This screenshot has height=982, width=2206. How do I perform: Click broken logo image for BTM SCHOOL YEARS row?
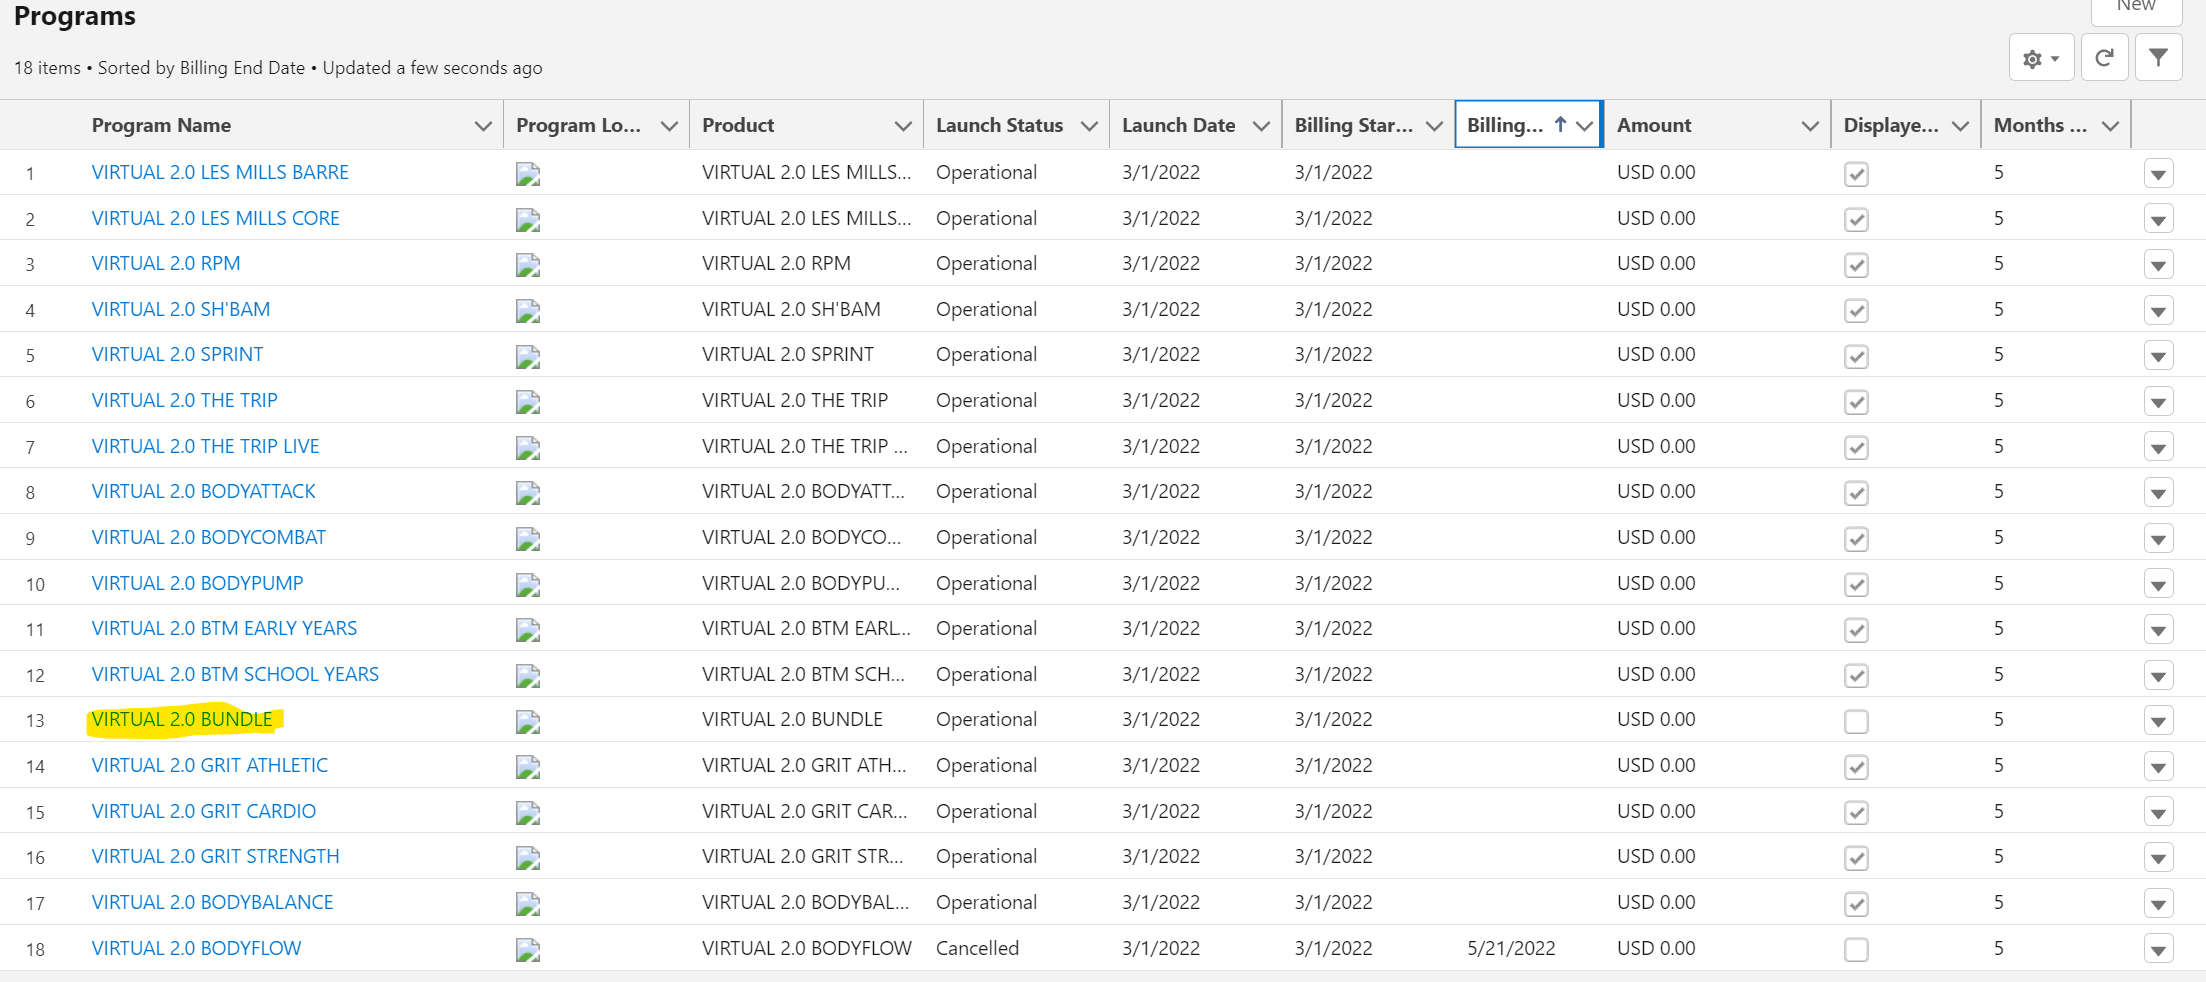pyautogui.click(x=528, y=676)
